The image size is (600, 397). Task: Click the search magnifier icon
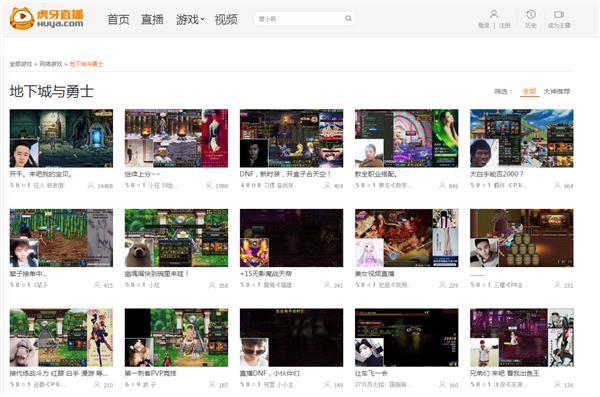(x=348, y=18)
